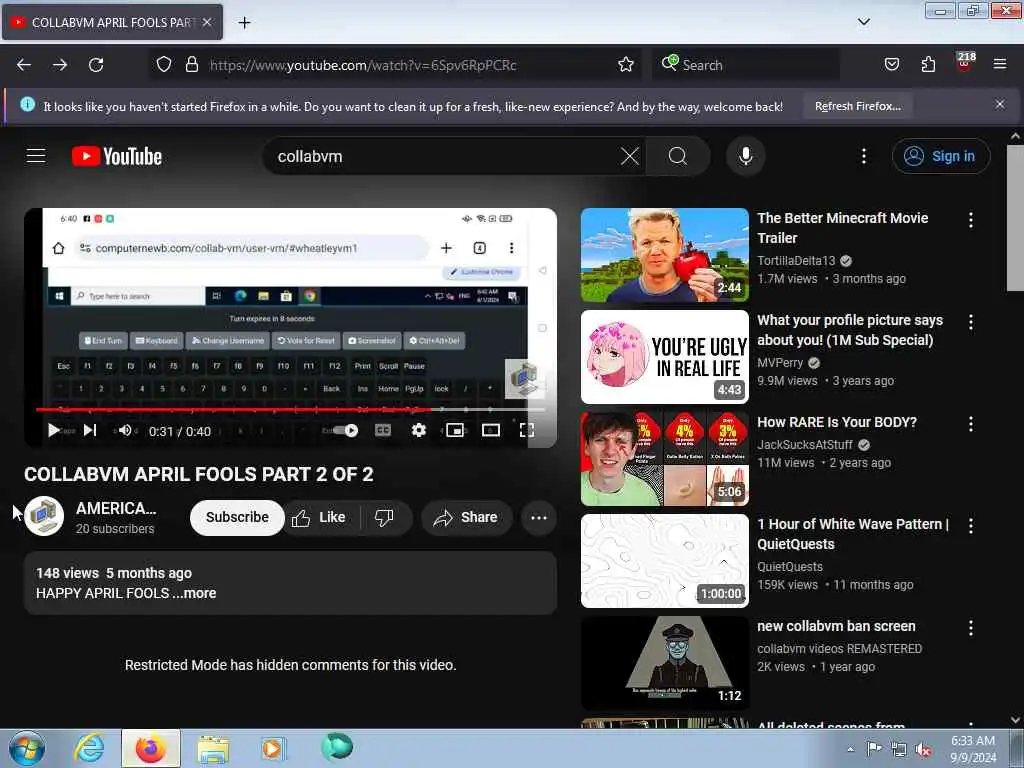
Task: Run the YouTube search with magnifier button
Action: [x=678, y=156]
